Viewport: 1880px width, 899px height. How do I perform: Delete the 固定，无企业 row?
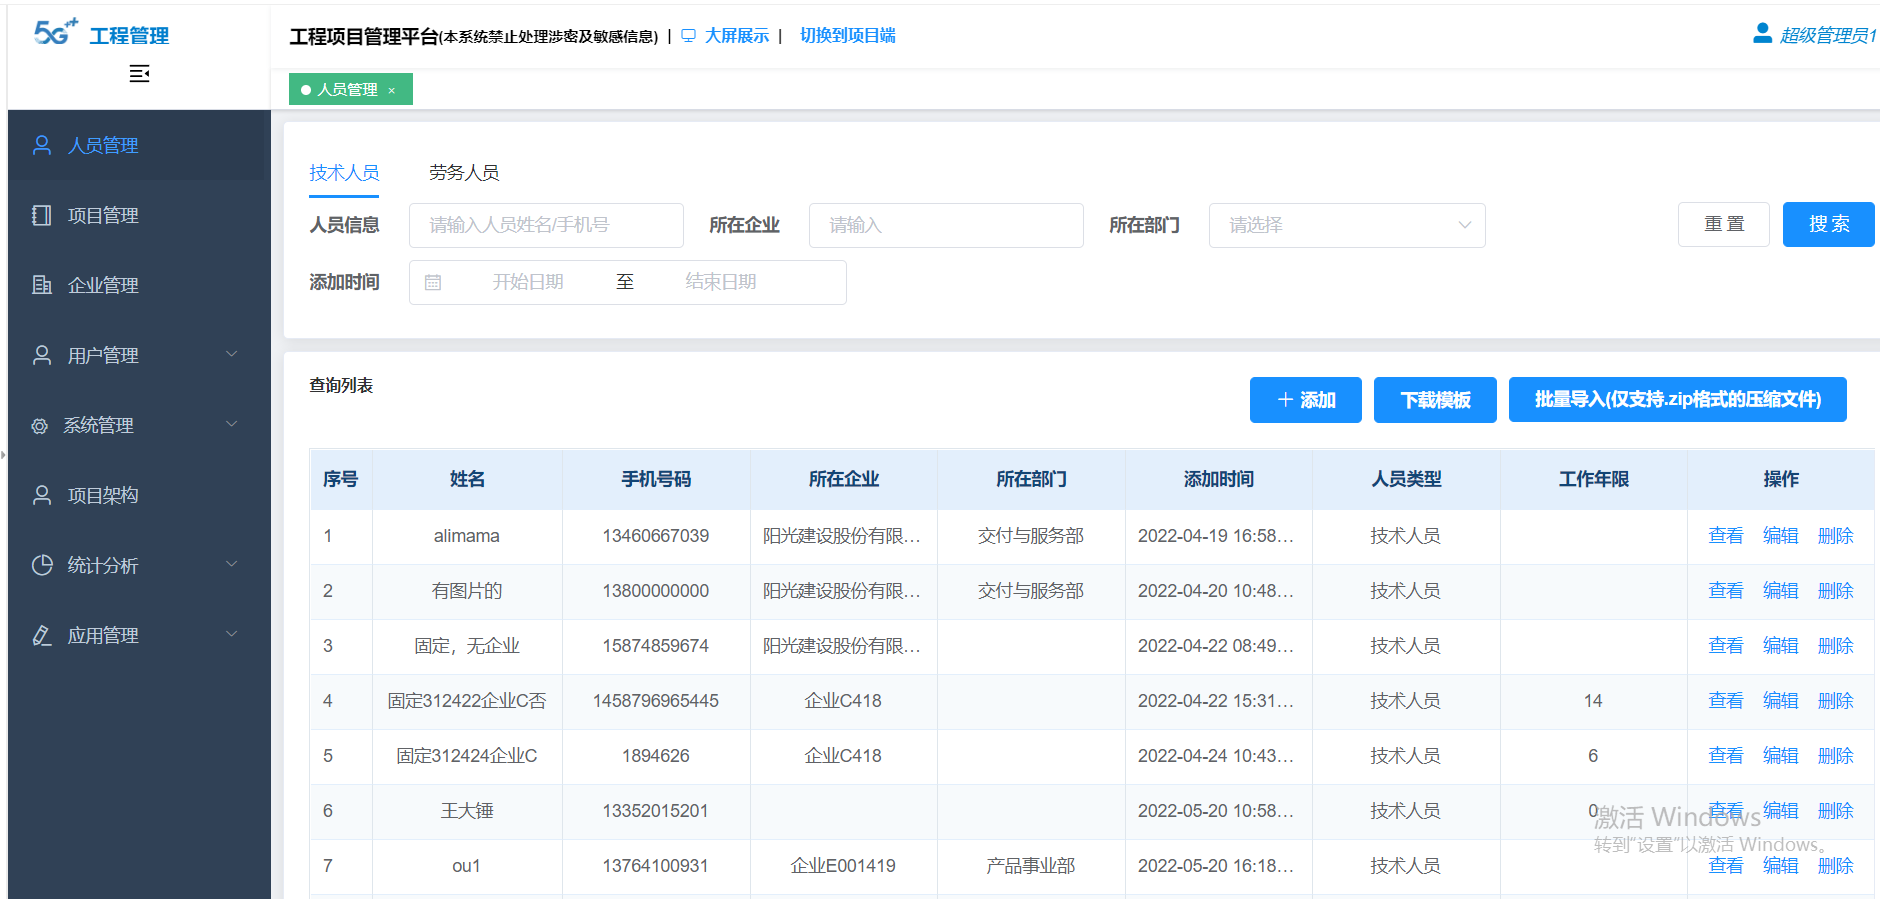pos(1836,646)
